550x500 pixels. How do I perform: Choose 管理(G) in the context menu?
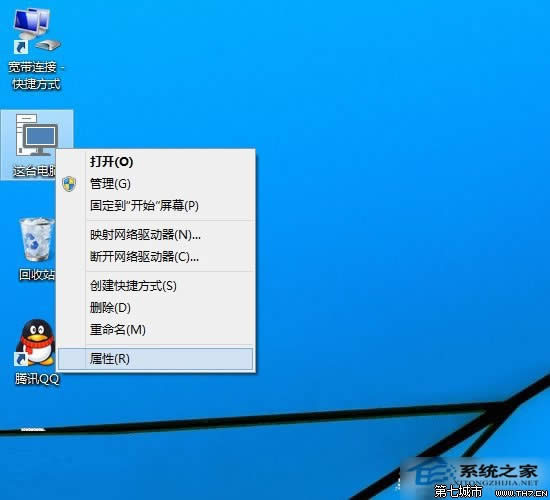[x=155, y=184]
